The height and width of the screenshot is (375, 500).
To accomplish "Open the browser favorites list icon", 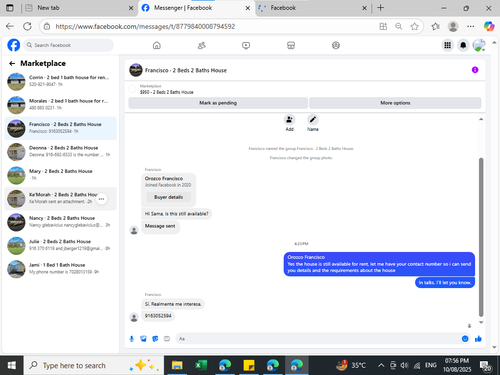I will click(x=435, y=26).
